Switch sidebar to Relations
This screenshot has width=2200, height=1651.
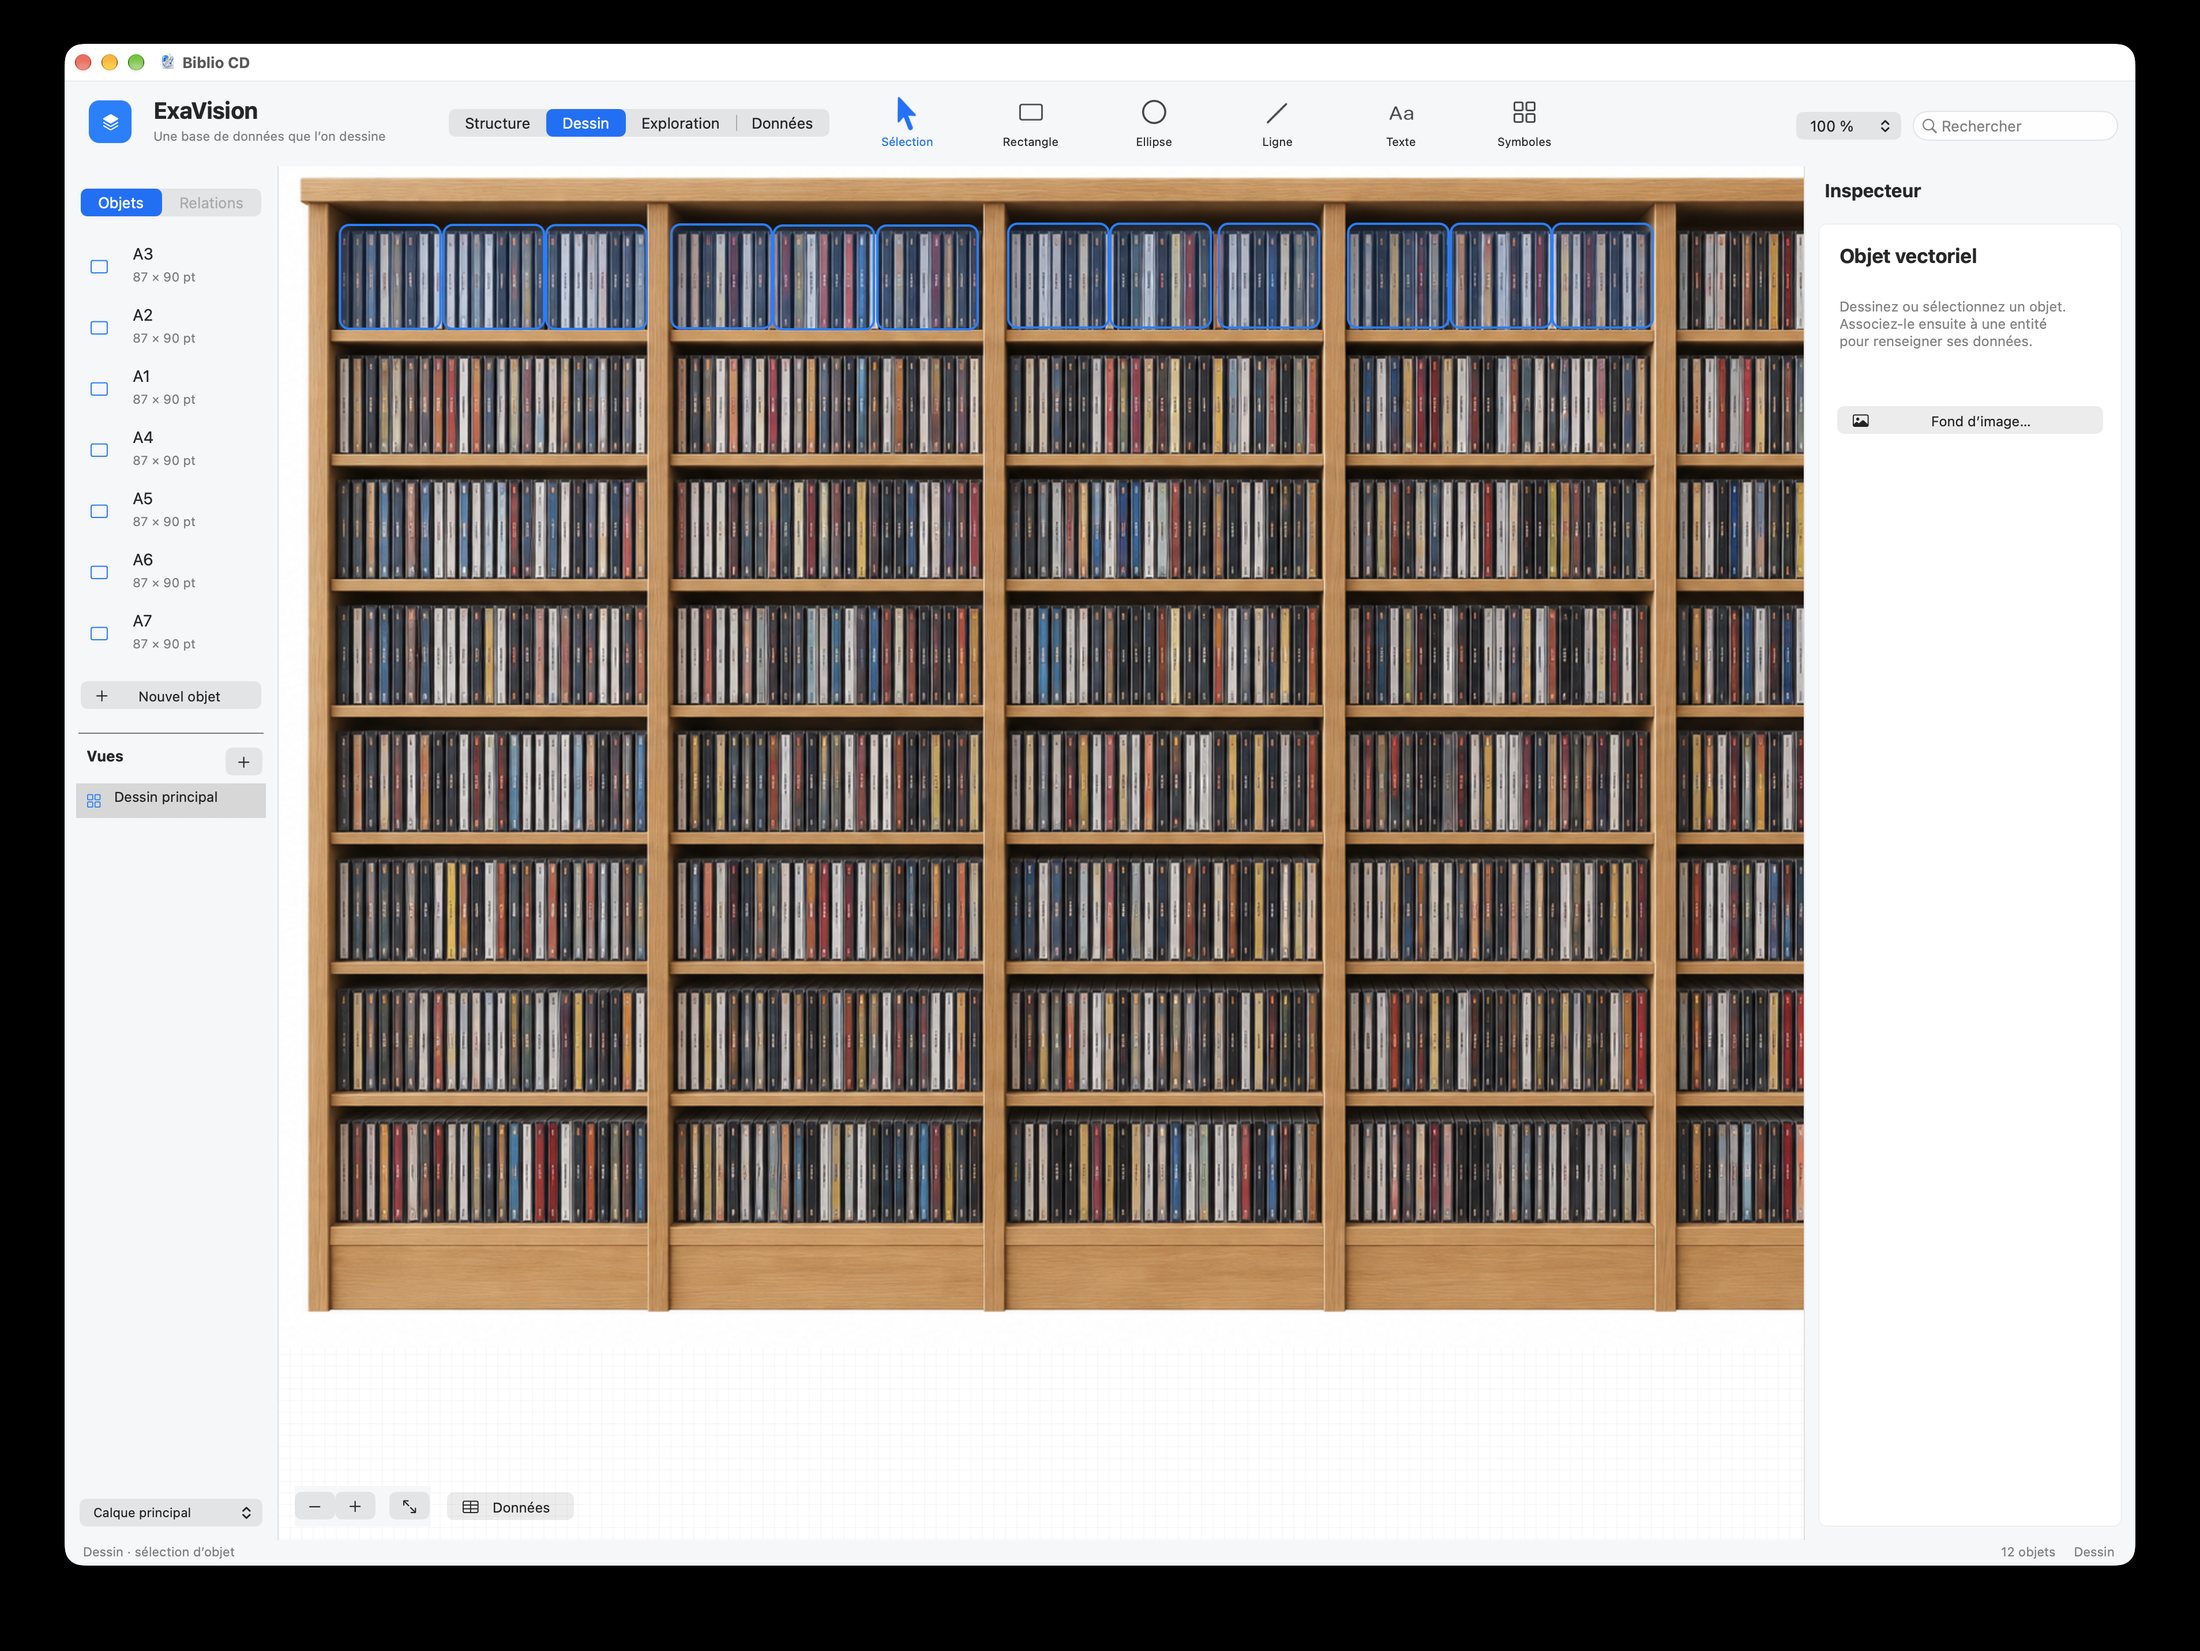click(x=211, y=203)
